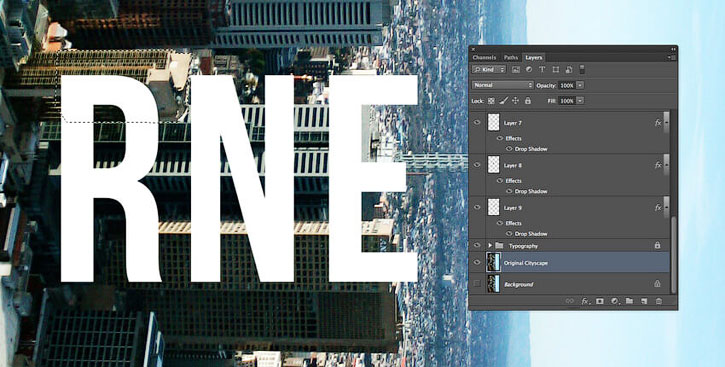Open the Kind filter type dropdown

489,70
